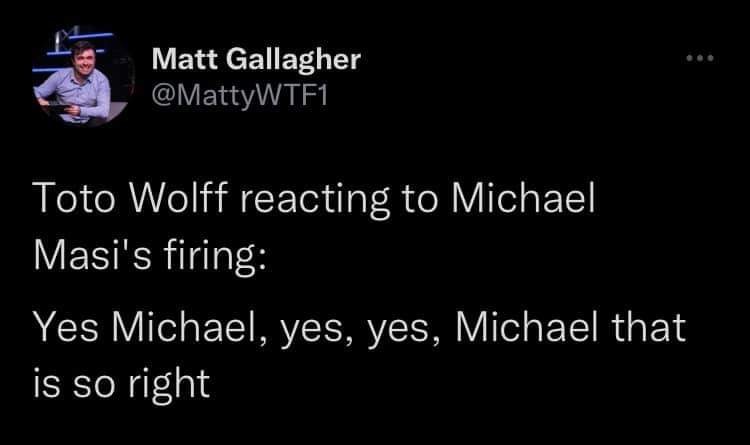Click the first name "Matt" in header

[x=182, y=59]
